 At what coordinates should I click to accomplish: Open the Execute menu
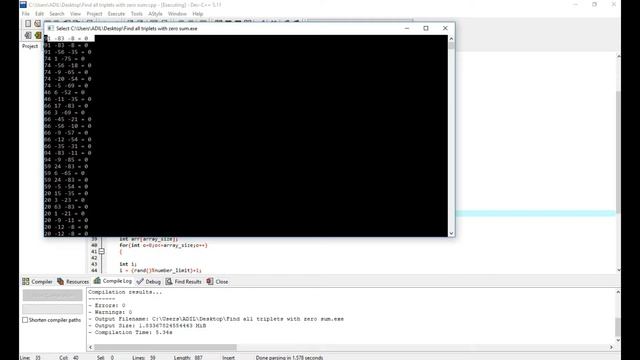click(116, 14)
